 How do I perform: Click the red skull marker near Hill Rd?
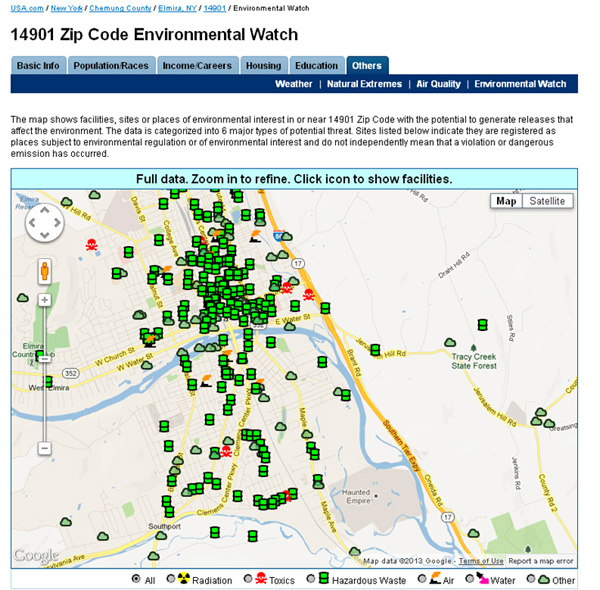(x=92, y=244)
